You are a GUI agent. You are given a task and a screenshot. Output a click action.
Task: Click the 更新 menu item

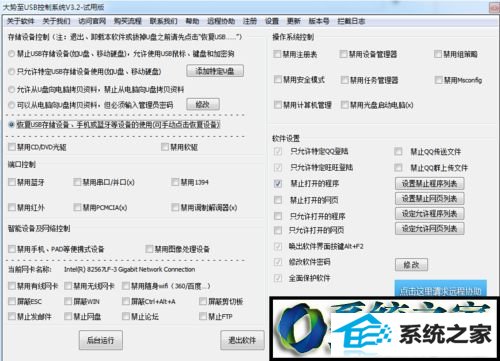click(x=294, y=21)
